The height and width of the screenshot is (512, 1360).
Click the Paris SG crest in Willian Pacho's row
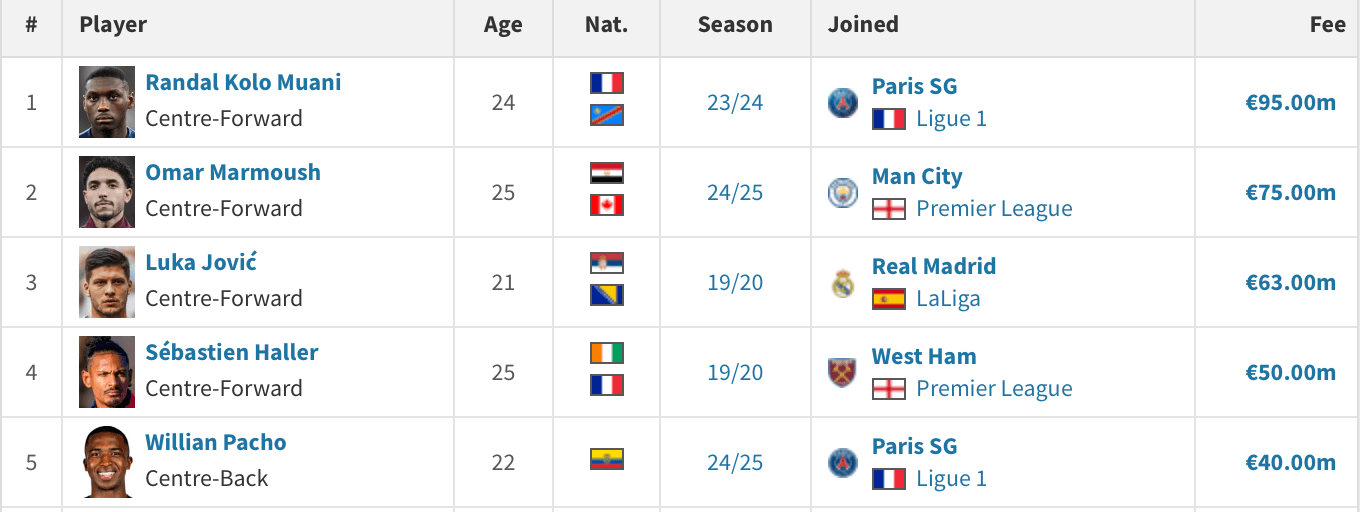coord(843,463)
